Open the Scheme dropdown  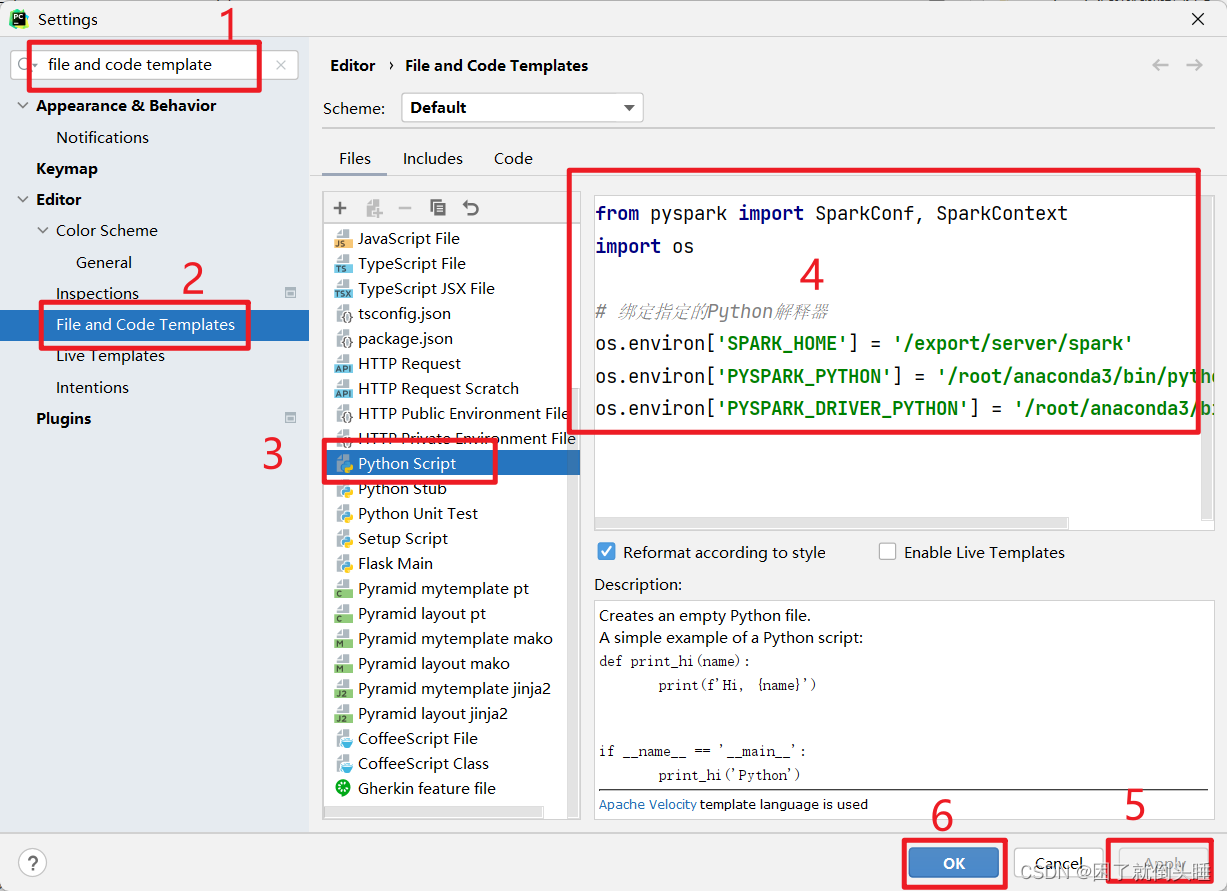522,107
